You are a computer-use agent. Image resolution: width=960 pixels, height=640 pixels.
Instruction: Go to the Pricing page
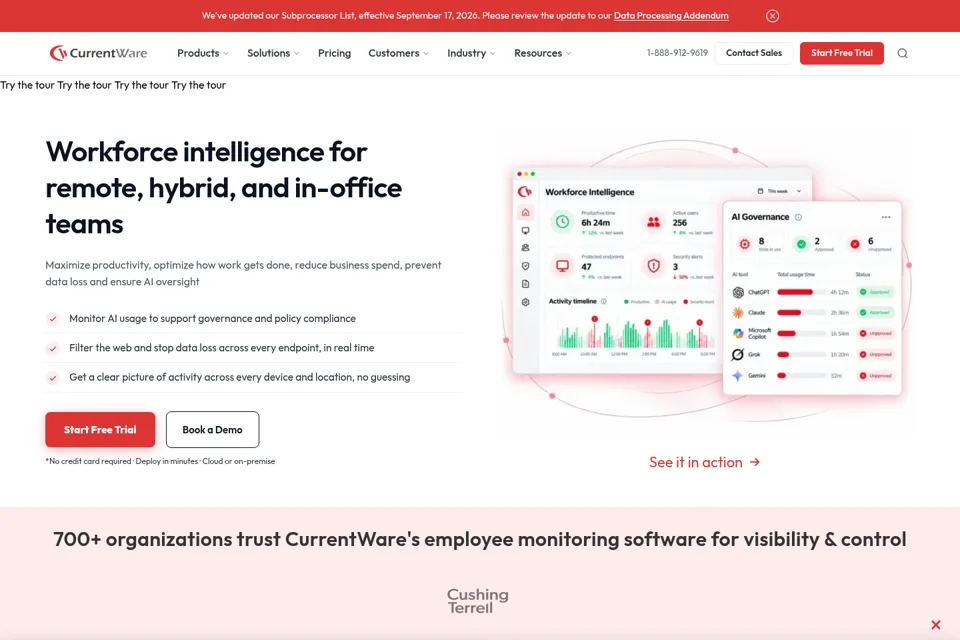pos(334,53)
